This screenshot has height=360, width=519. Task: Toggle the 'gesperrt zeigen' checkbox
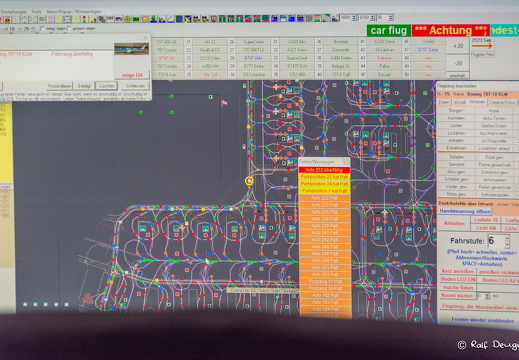pyautogui.click(x=69, y=29)
